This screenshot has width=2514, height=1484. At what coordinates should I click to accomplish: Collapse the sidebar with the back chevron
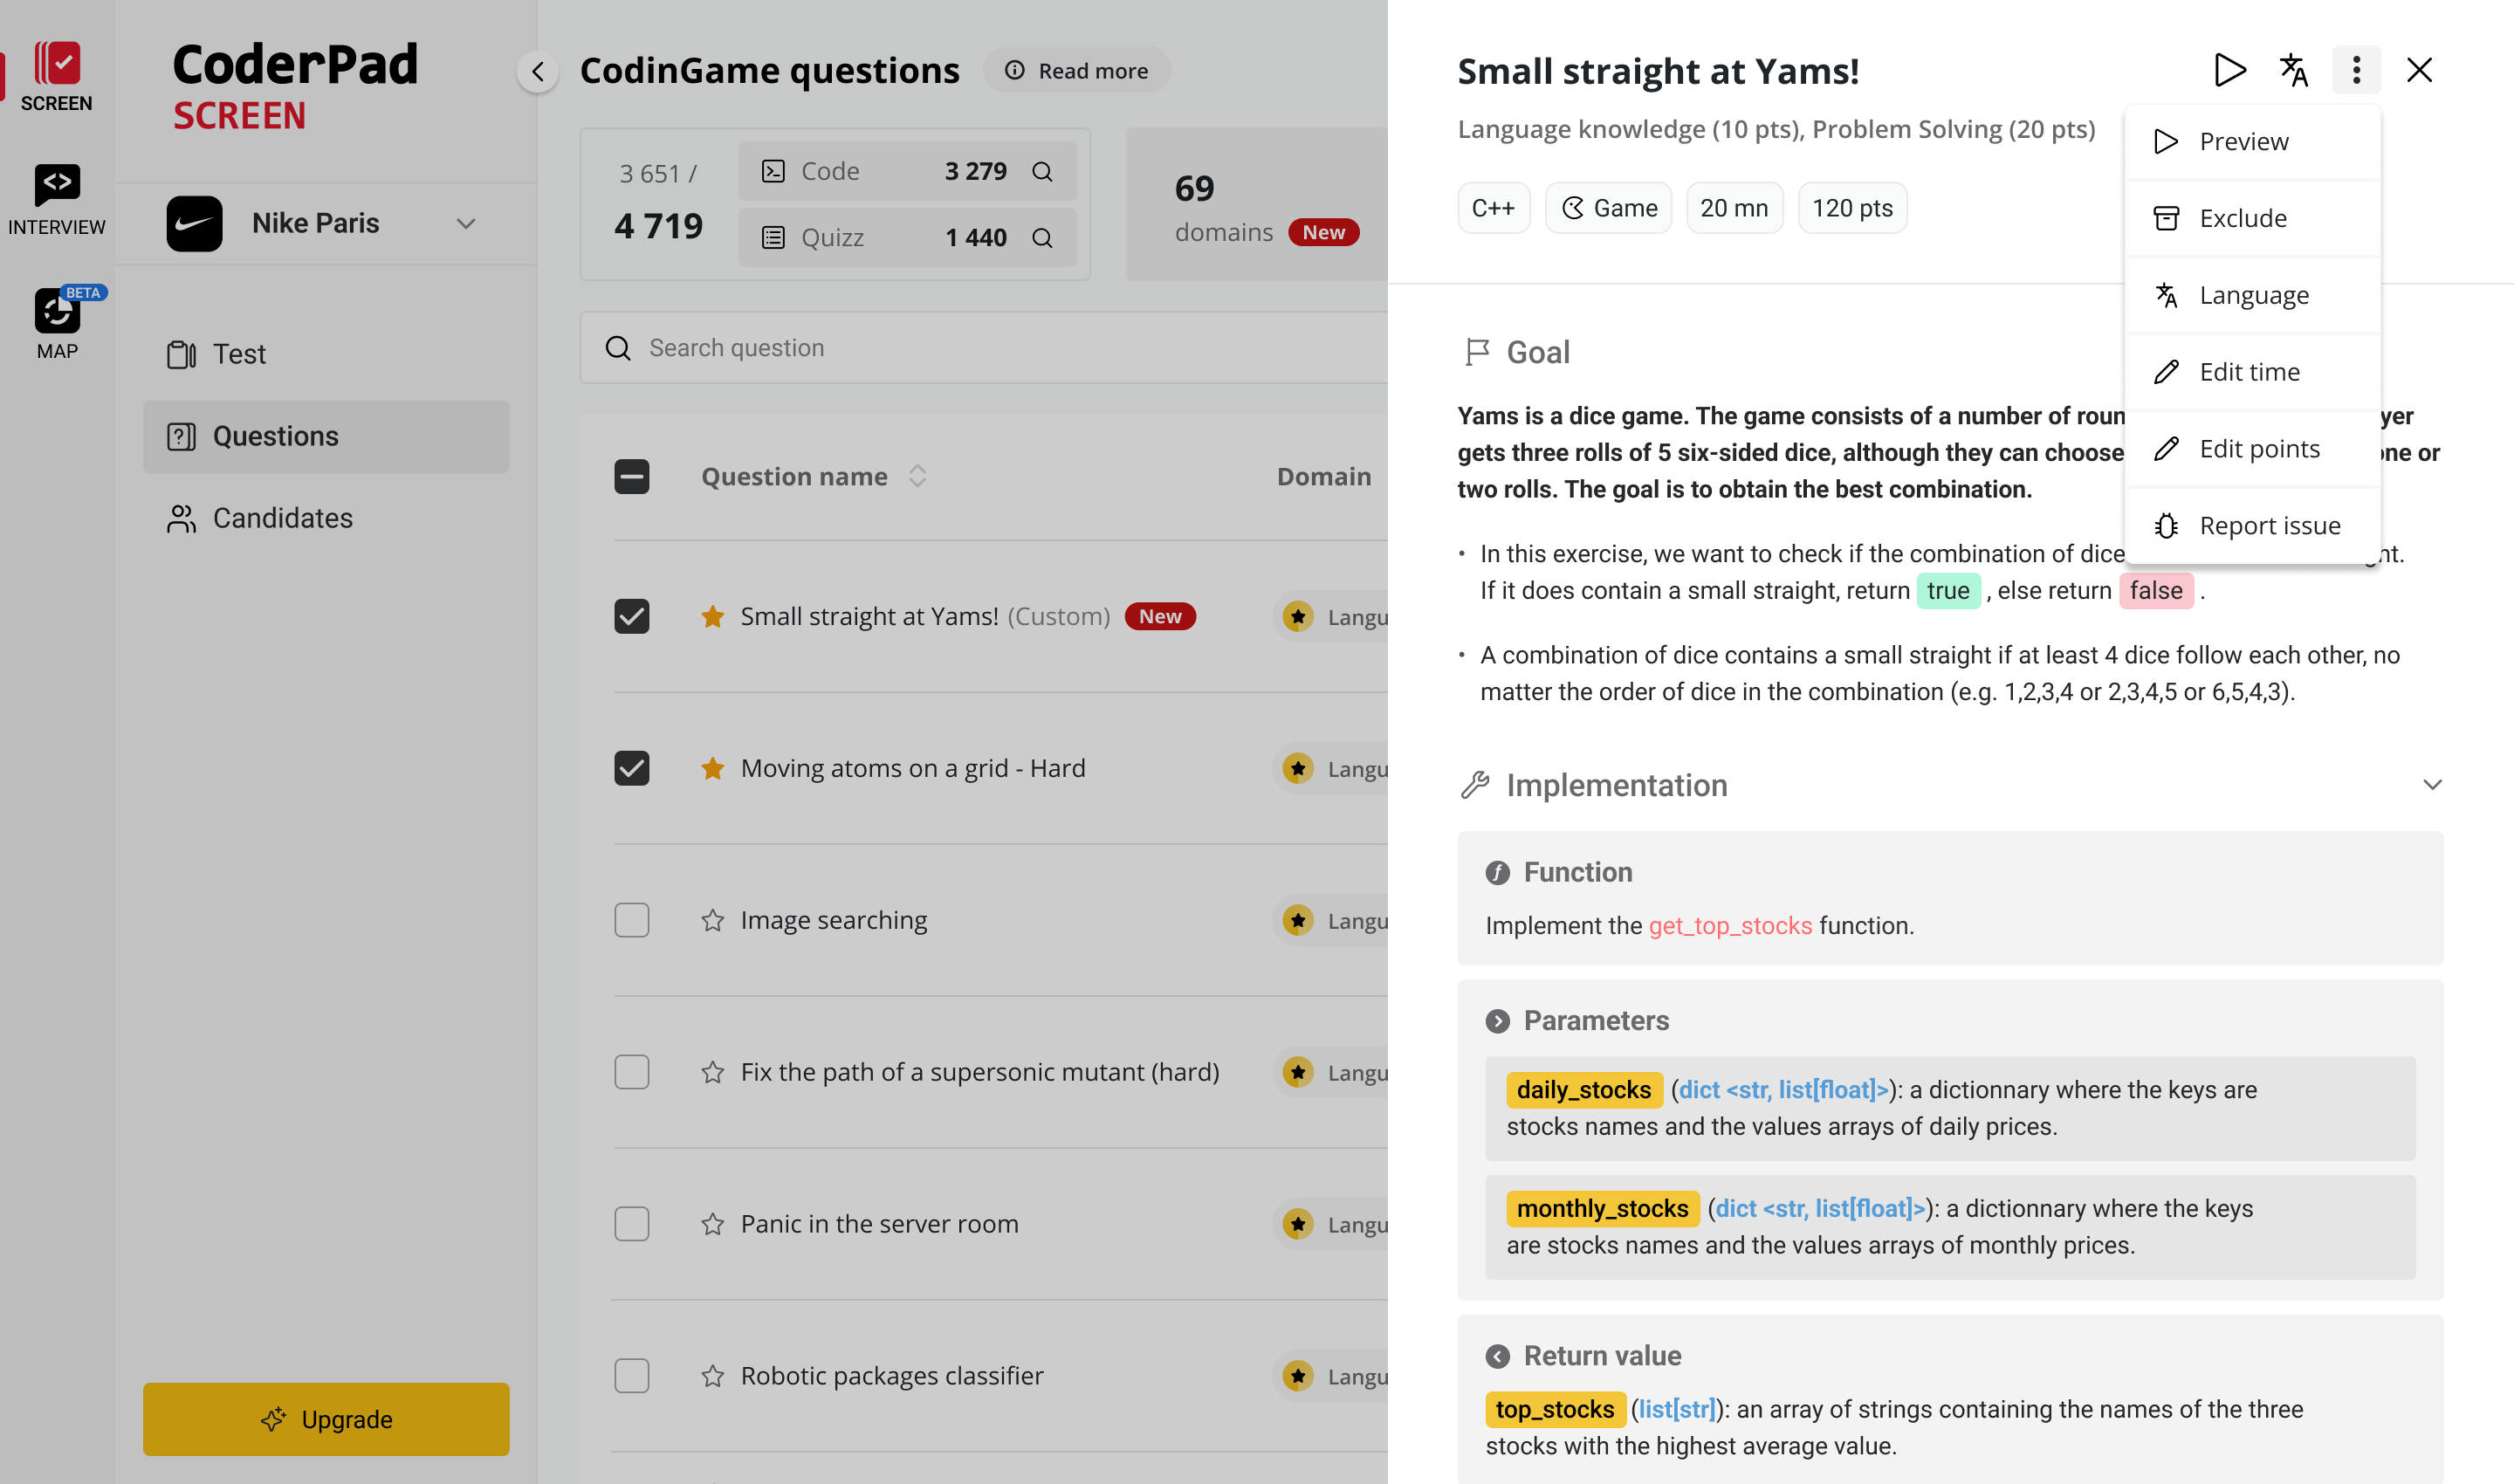(538, 71)
